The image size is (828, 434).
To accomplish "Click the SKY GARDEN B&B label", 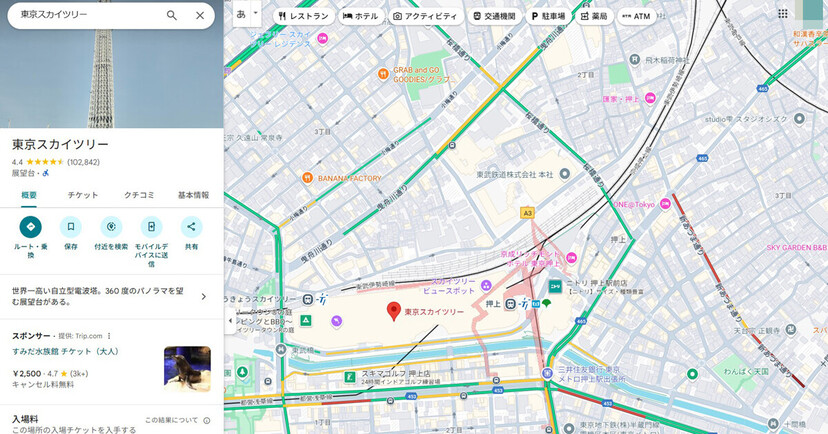I will pos(796,247).
